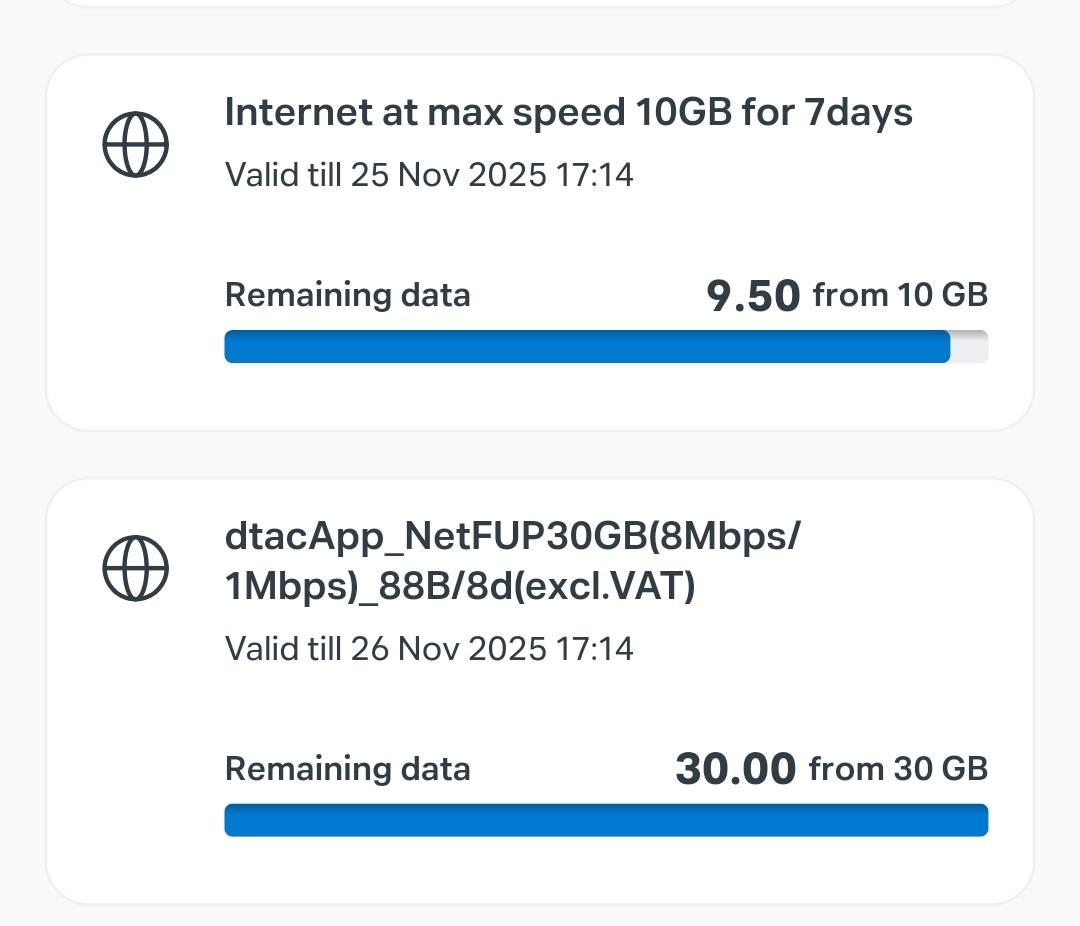The image size is (1080, 926).
Task: Open the dtacApp_NetFUP30GB package title
Action: point(512,537)
